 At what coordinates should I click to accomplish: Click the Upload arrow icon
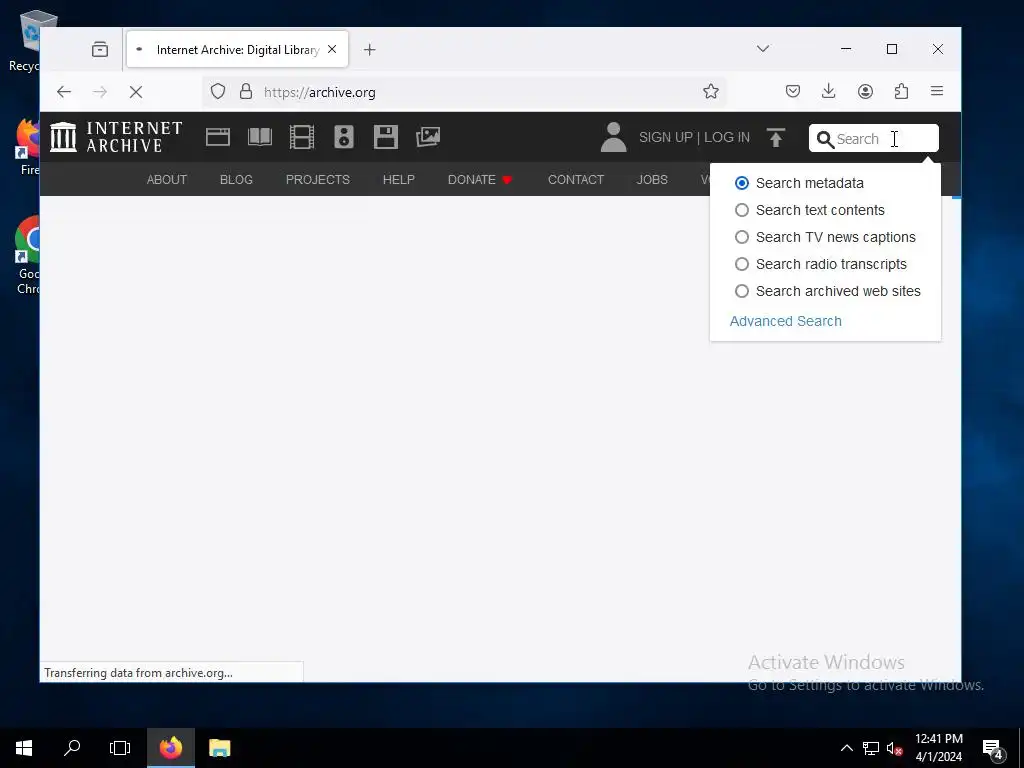[776, 137]
